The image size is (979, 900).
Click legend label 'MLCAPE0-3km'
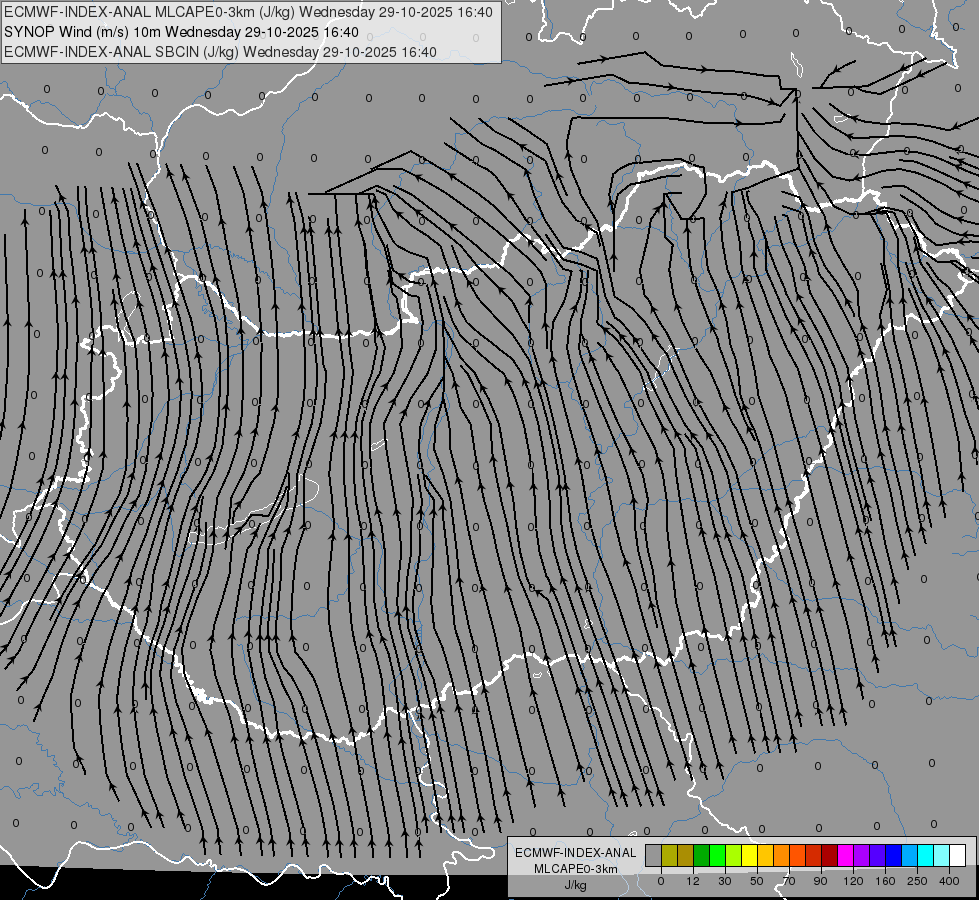[575, 869]
